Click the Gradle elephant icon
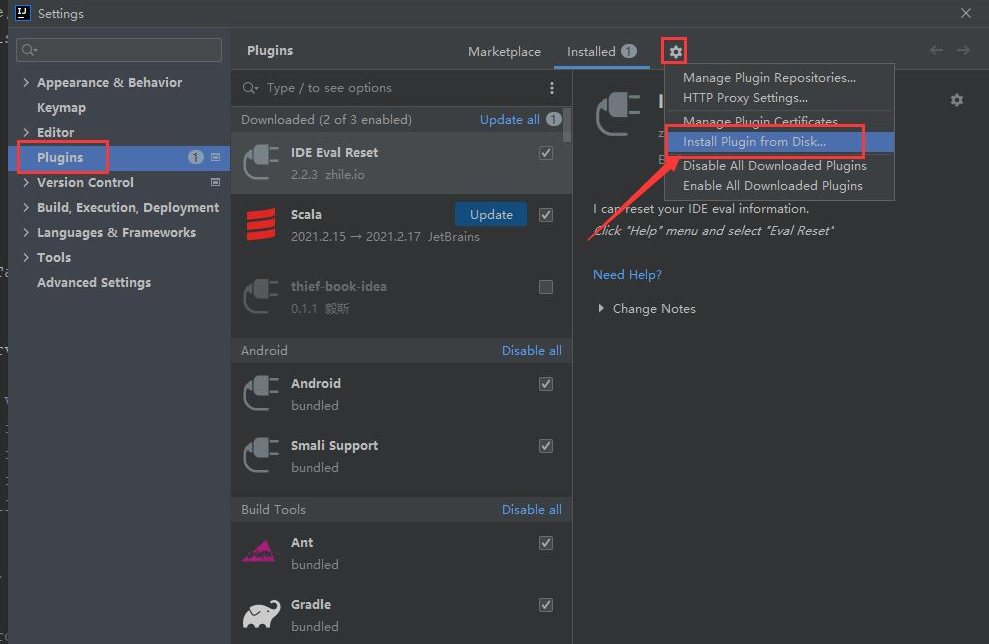Viewport: 989px width, 644px height. coord(261,614)
